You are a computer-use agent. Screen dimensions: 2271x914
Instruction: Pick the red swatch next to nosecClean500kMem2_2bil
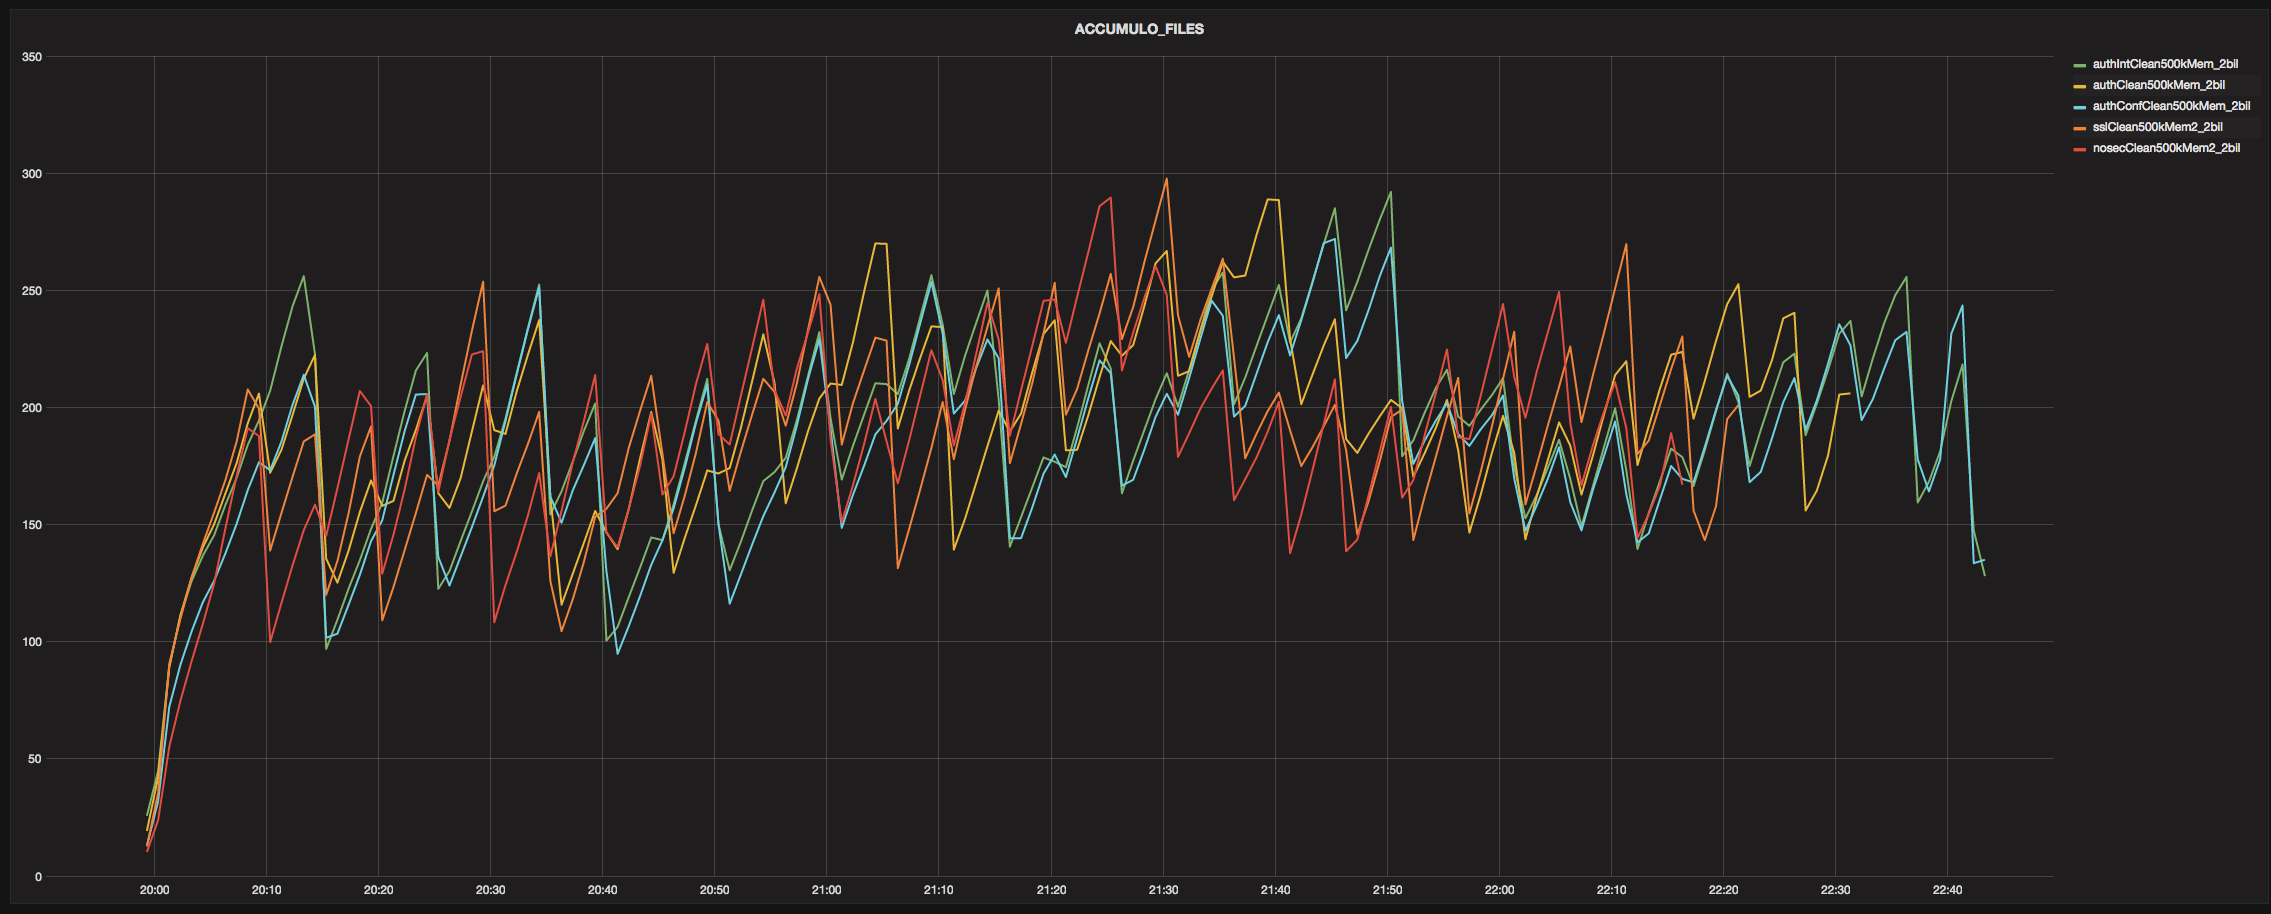coord(2080,149)
